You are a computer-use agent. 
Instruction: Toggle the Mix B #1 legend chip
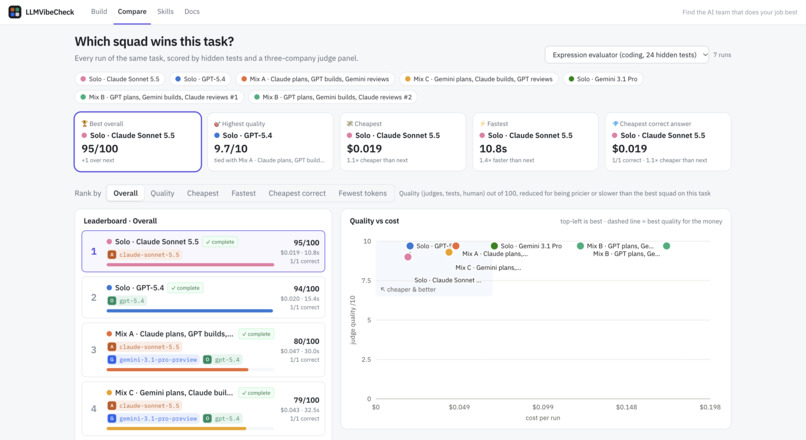click(x=159, y=97)
